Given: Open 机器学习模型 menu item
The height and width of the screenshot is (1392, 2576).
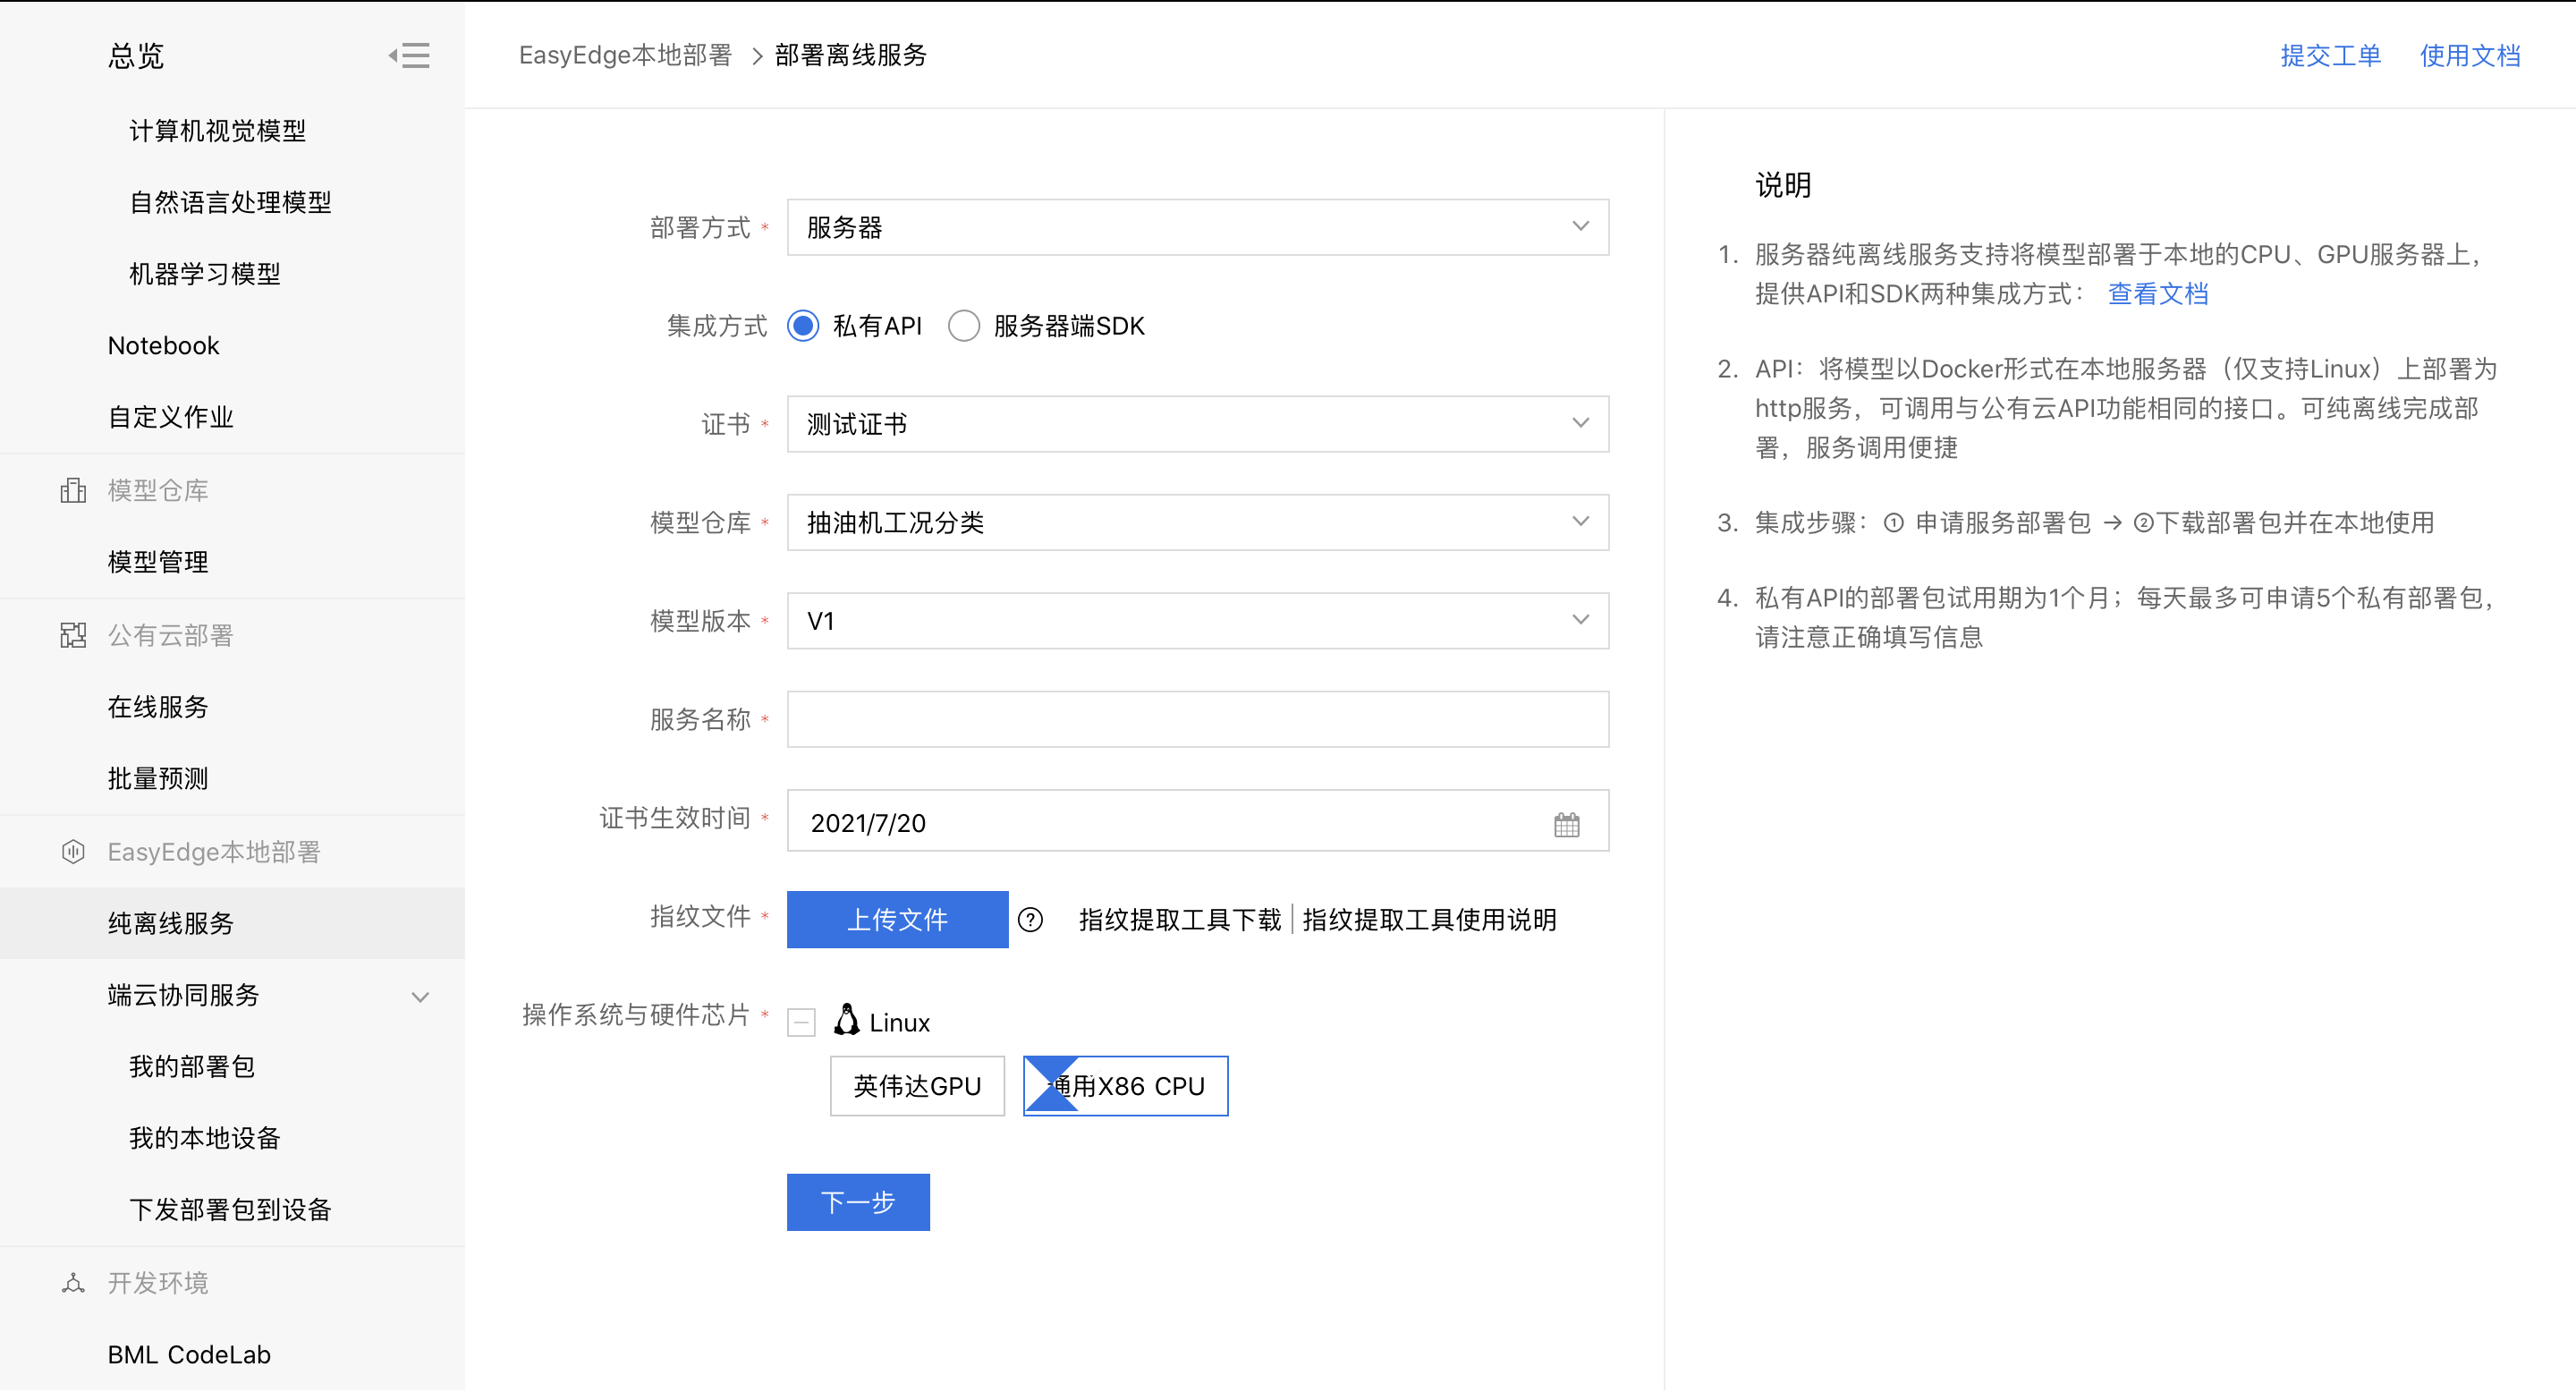Looking at the screenshot, I should (x=205, y=274).
